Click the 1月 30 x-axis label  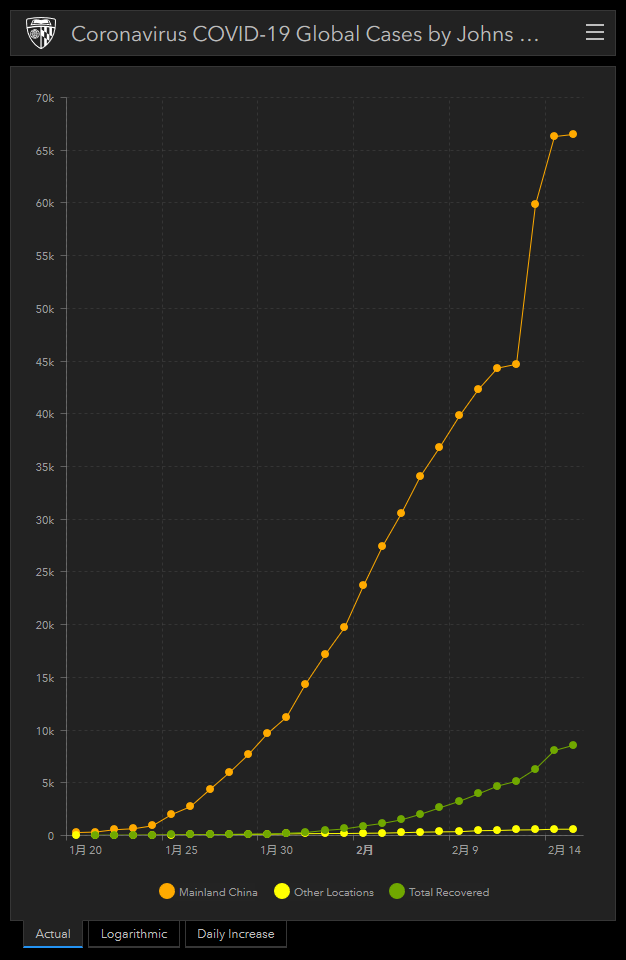coord(277,850)
